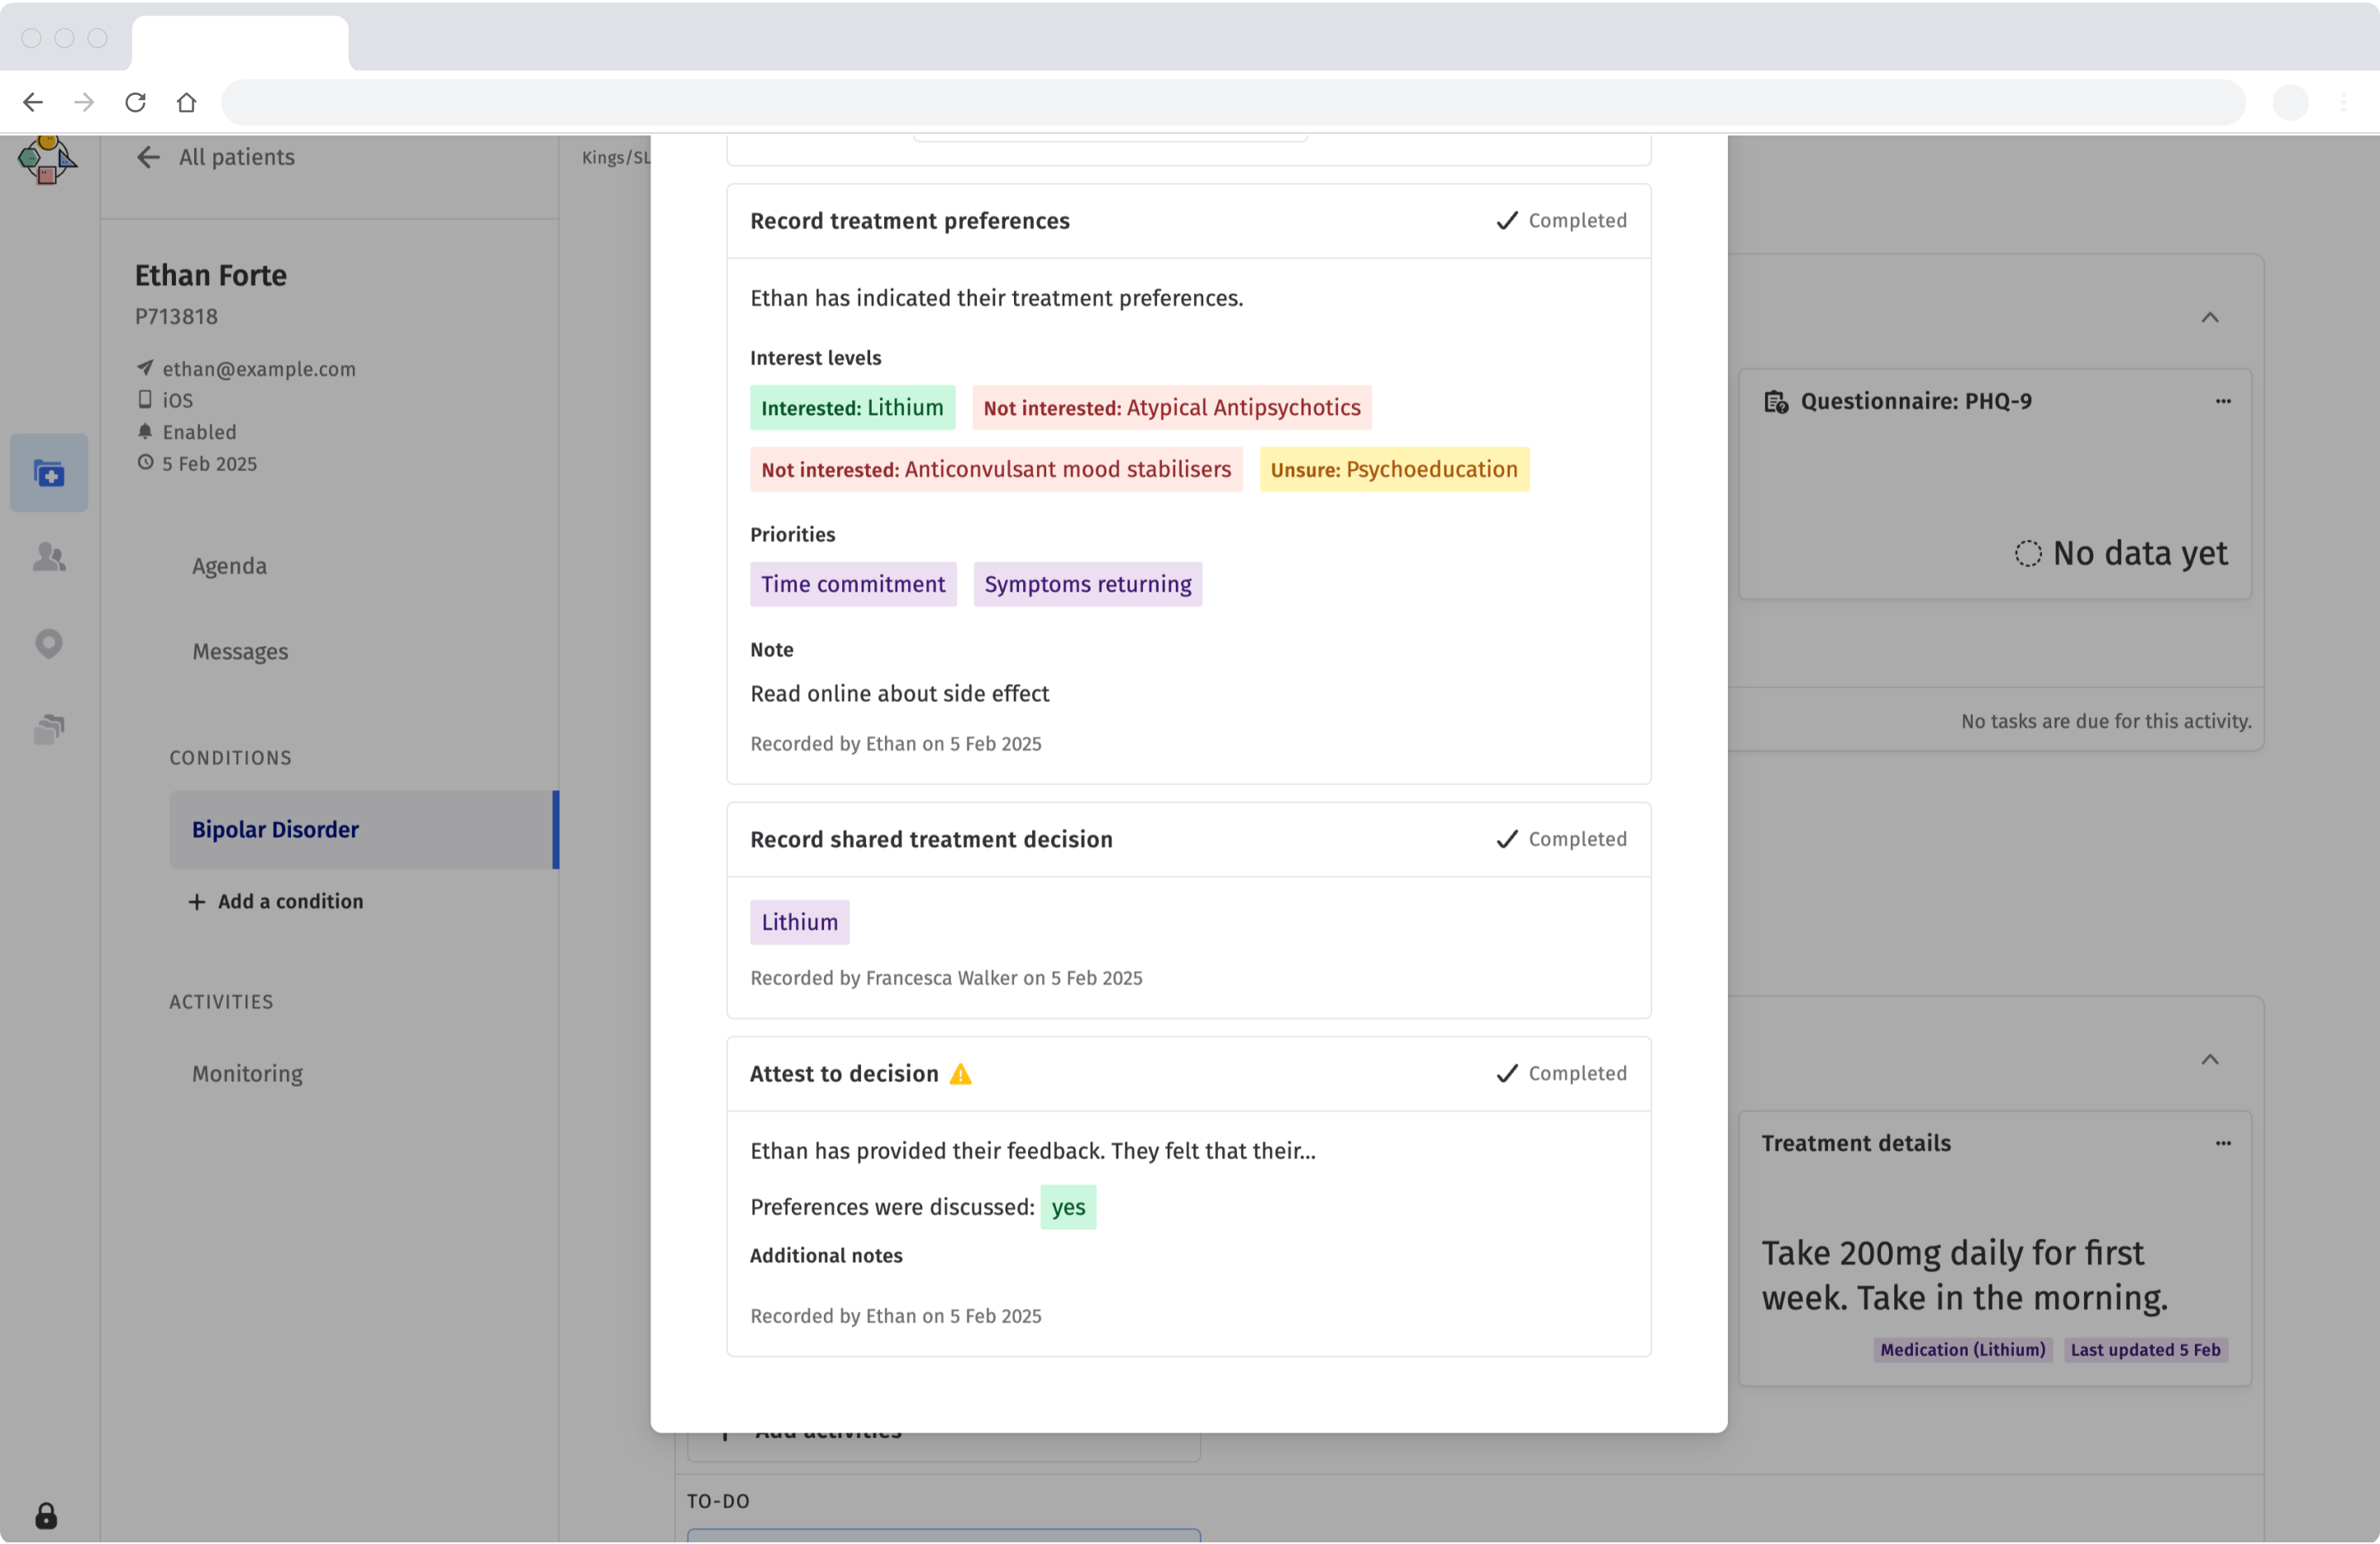Collapse the section above Questionnaire PHQ-9

[x=2209, y=318]
